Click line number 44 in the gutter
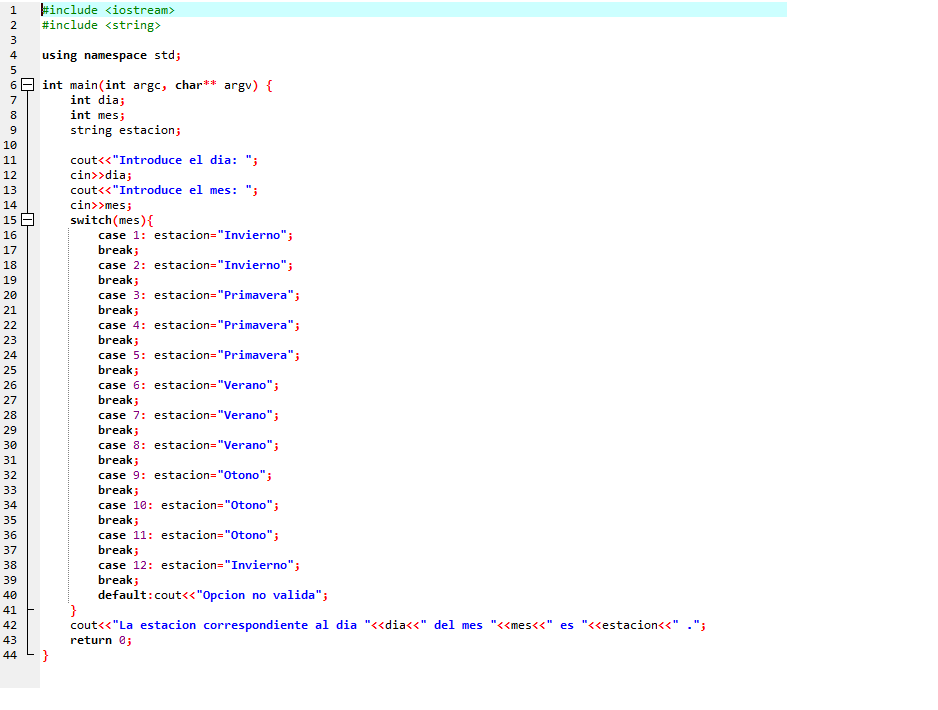The width and height of the screenshot is (938, 710). [10, 655]
